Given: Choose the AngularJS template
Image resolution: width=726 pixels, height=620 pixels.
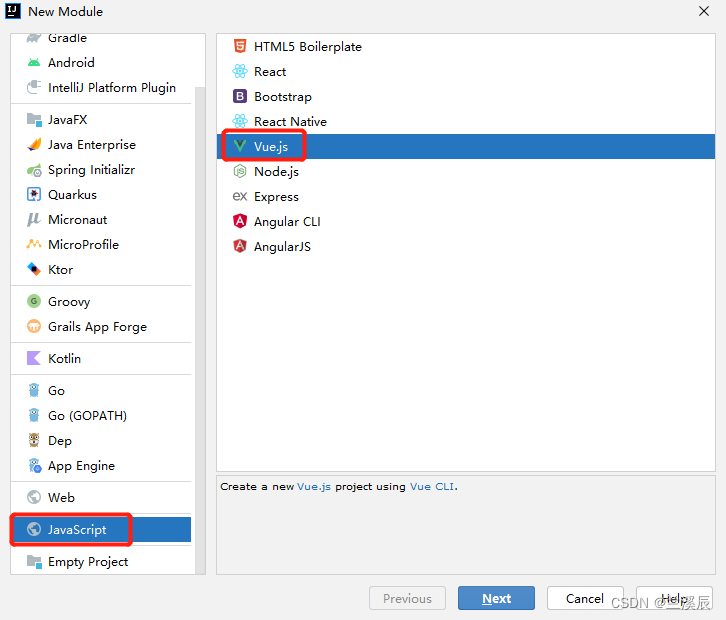Looking at the screenshot, I should point(466,246).
